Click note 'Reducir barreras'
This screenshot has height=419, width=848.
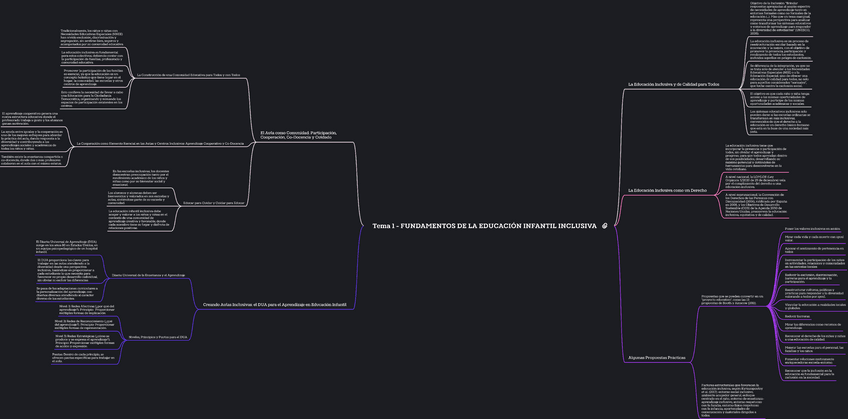tap(797, 316)
